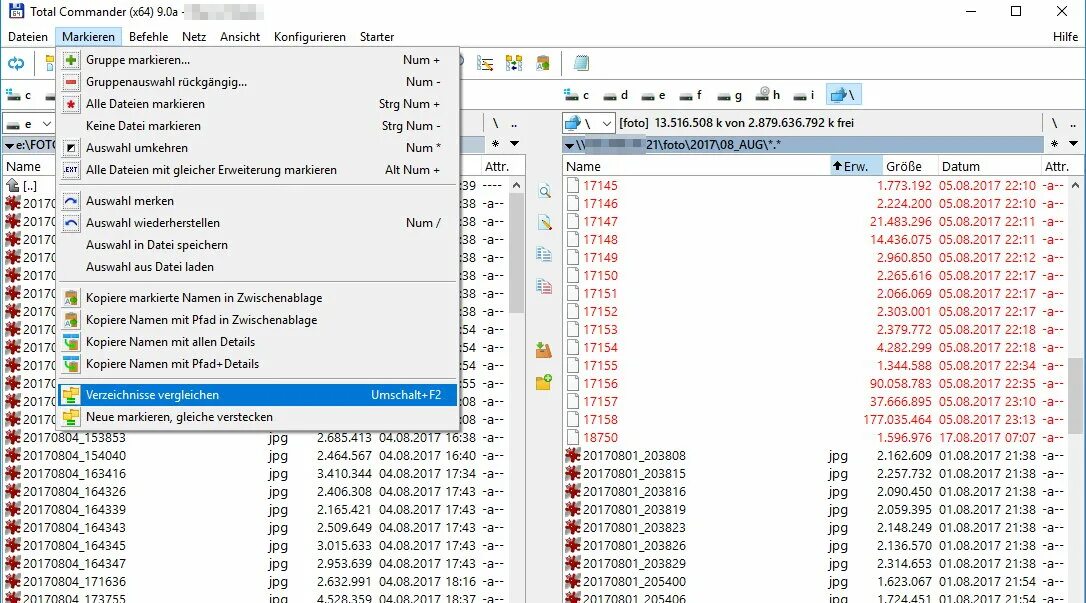Screen dimensions: 1086x603
Task: Choose Verzeichnisse vergleichen menu entry
Action: point(258,395)
